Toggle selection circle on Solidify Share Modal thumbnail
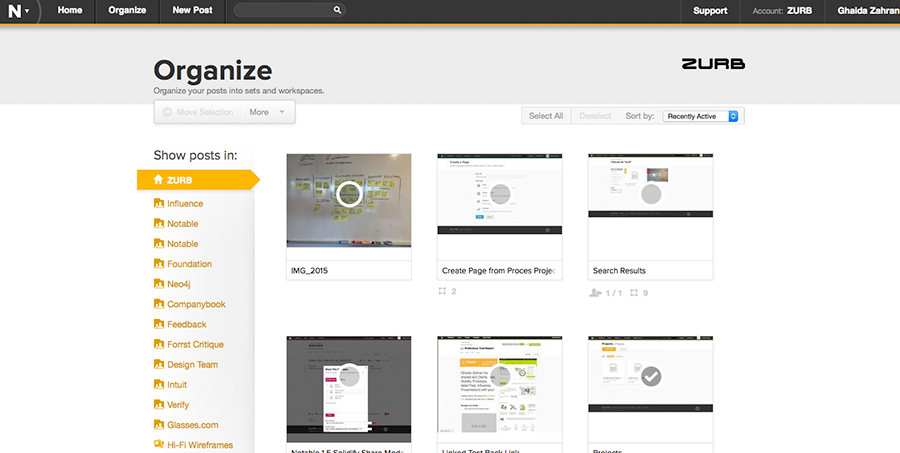The image size is (900, 453). coord(349,376)
